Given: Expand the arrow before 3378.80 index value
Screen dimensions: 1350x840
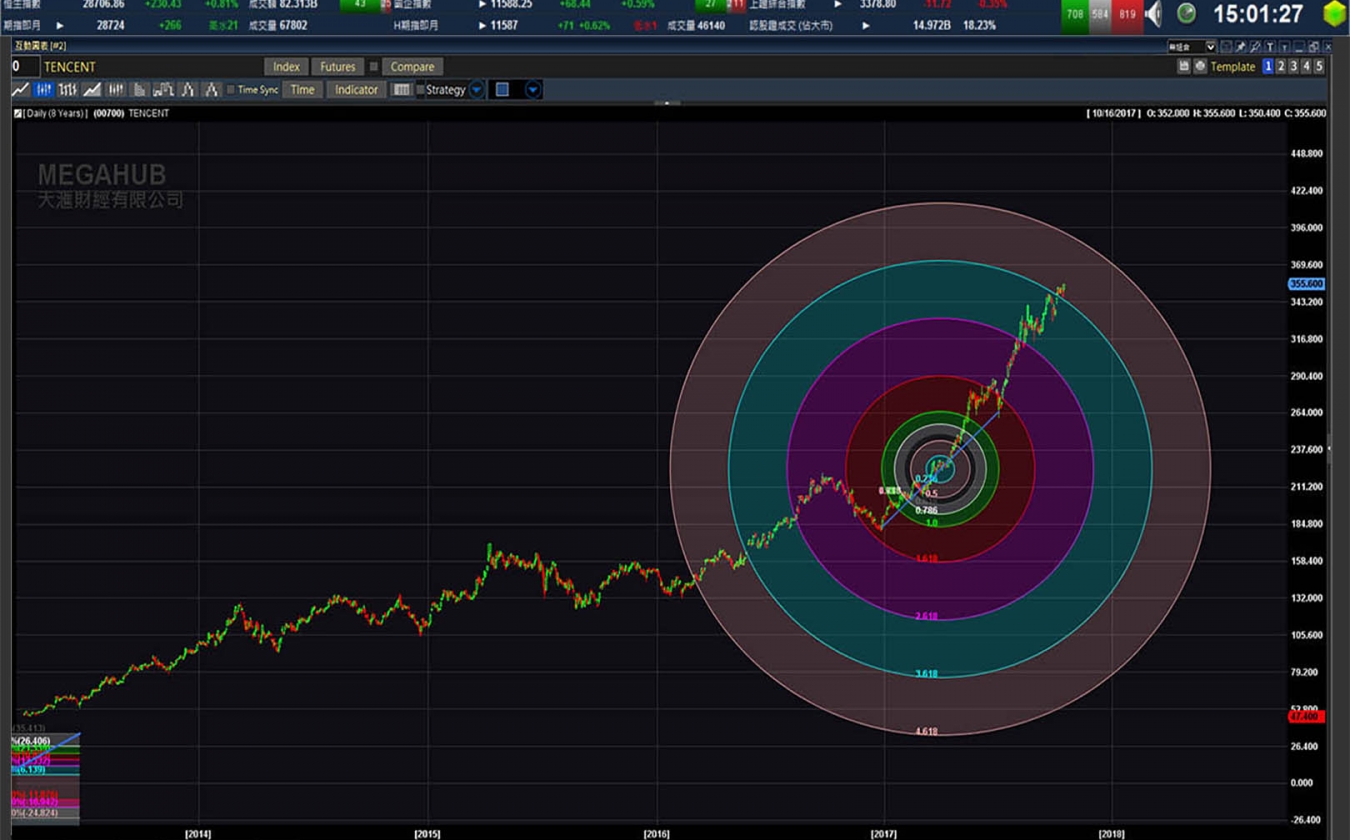Looking at the screenshot, I should (838, 5).
